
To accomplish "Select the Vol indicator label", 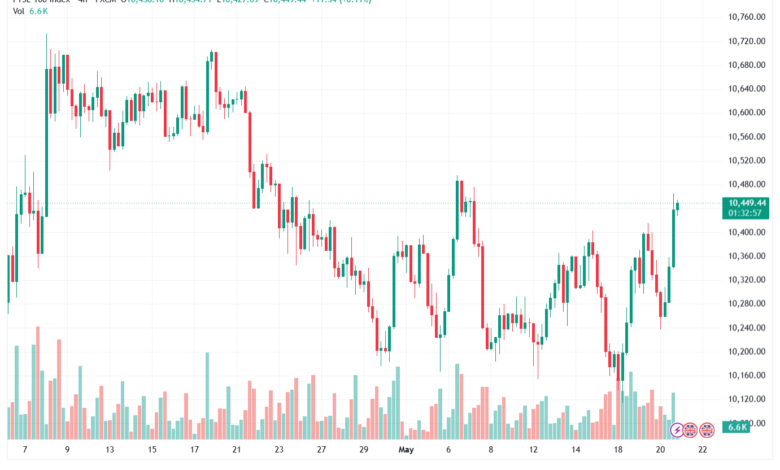I will [18, 11].
